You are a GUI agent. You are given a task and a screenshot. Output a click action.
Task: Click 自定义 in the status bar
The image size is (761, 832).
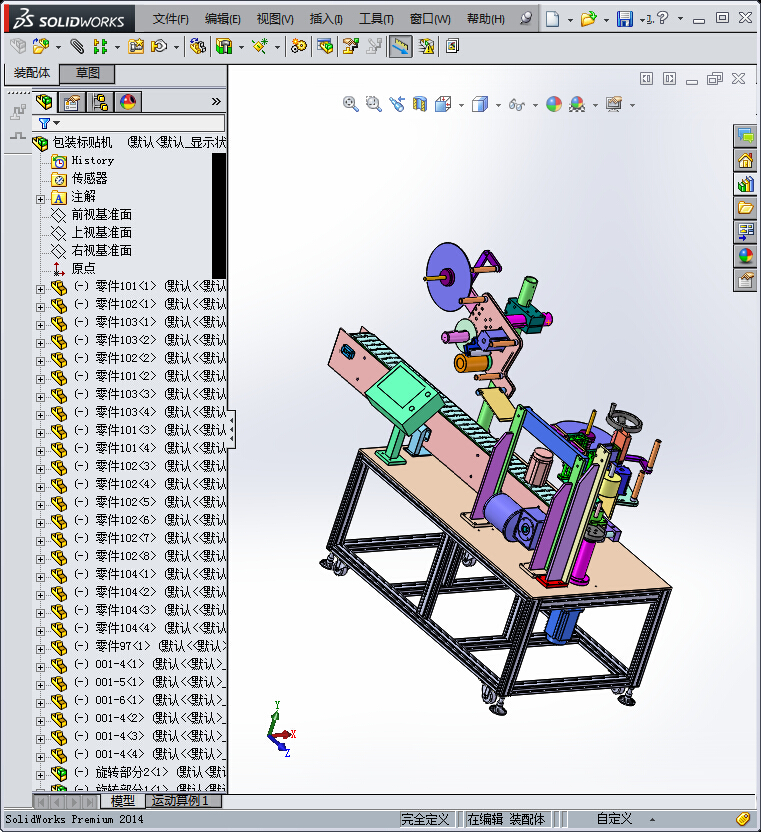[x=614, y=819]
